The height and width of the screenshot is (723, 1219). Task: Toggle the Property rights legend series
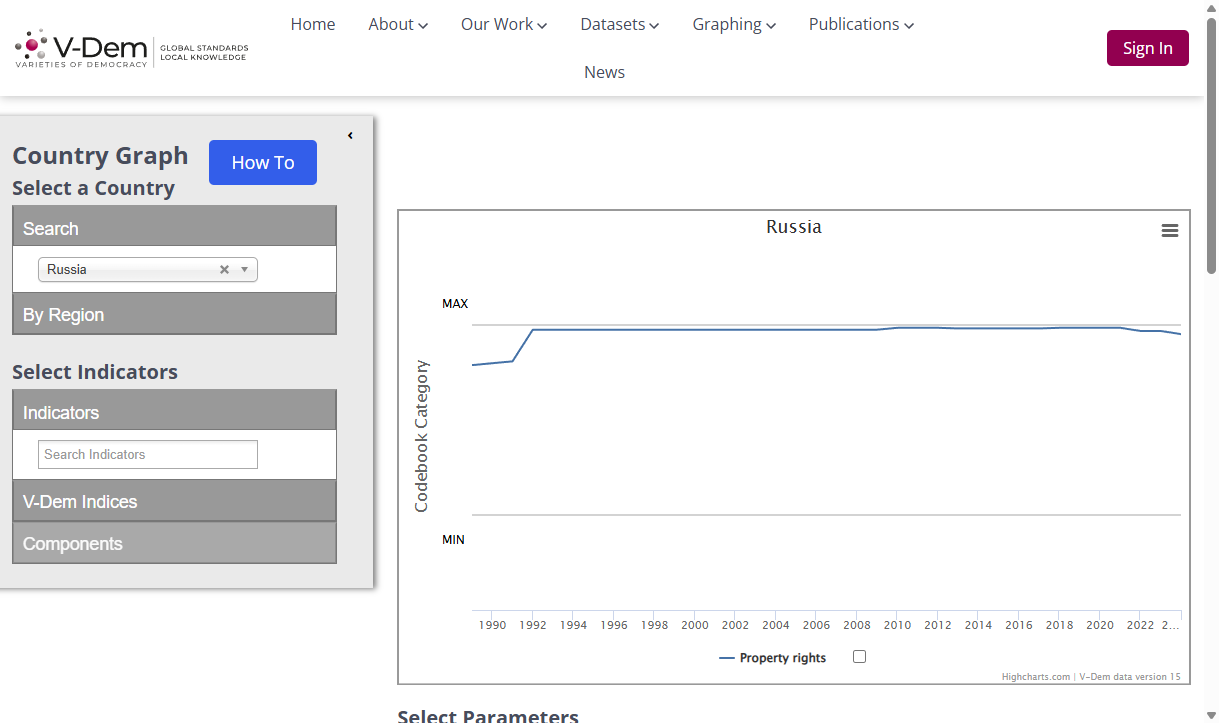(772, 658)
